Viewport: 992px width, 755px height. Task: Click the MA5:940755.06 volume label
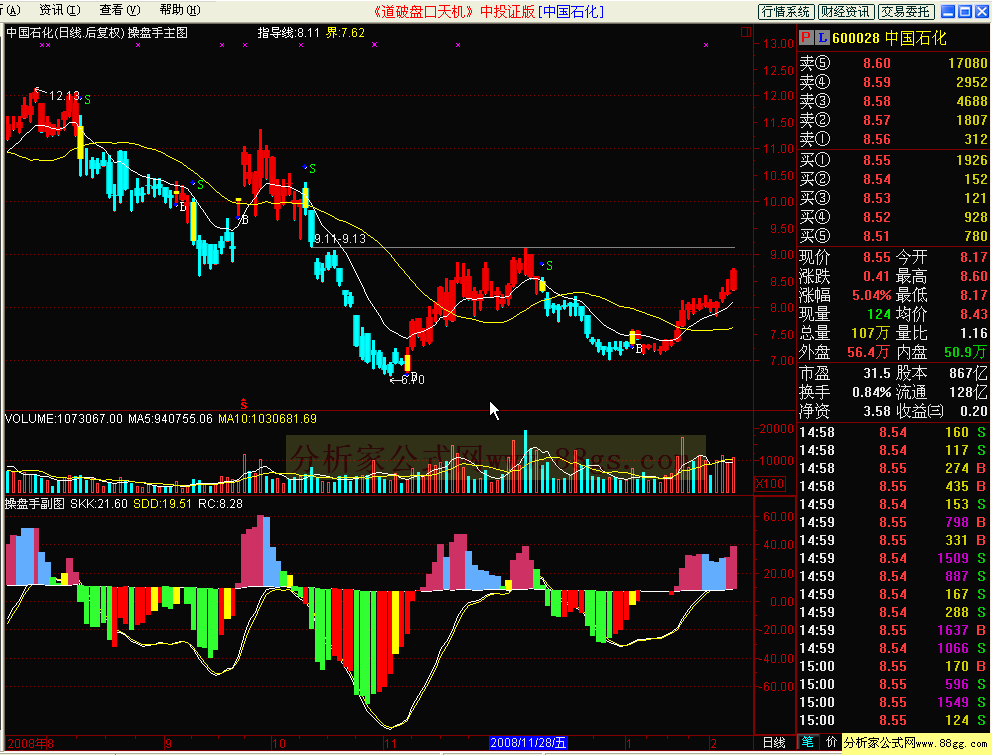[x=170, y=419]
